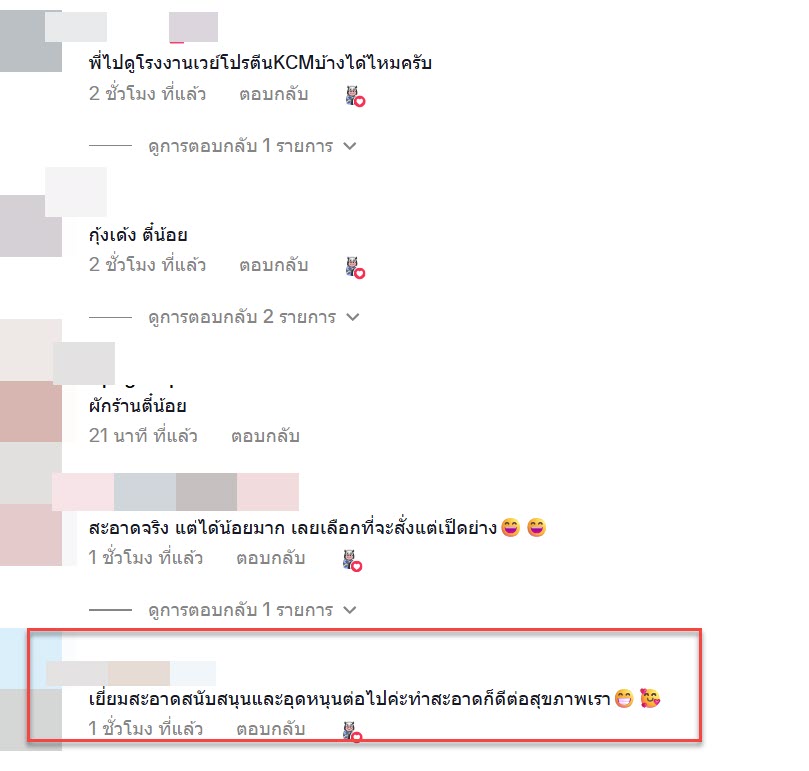Expand the 2 replies under the กุ้งเด้ง ตื๋น้อย comment

coord(254,317)
